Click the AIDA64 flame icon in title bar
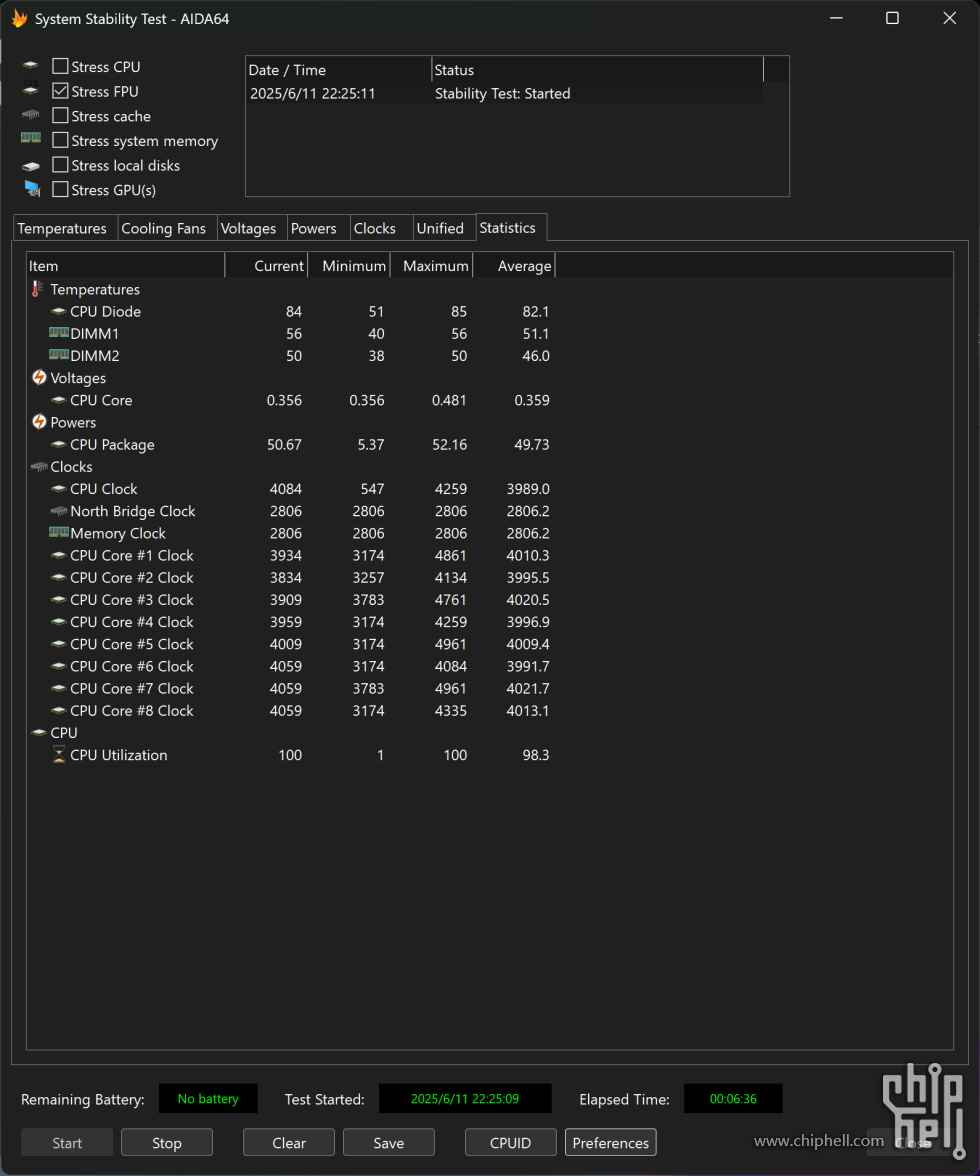980x1176 pixels. (x=19, y=19)
